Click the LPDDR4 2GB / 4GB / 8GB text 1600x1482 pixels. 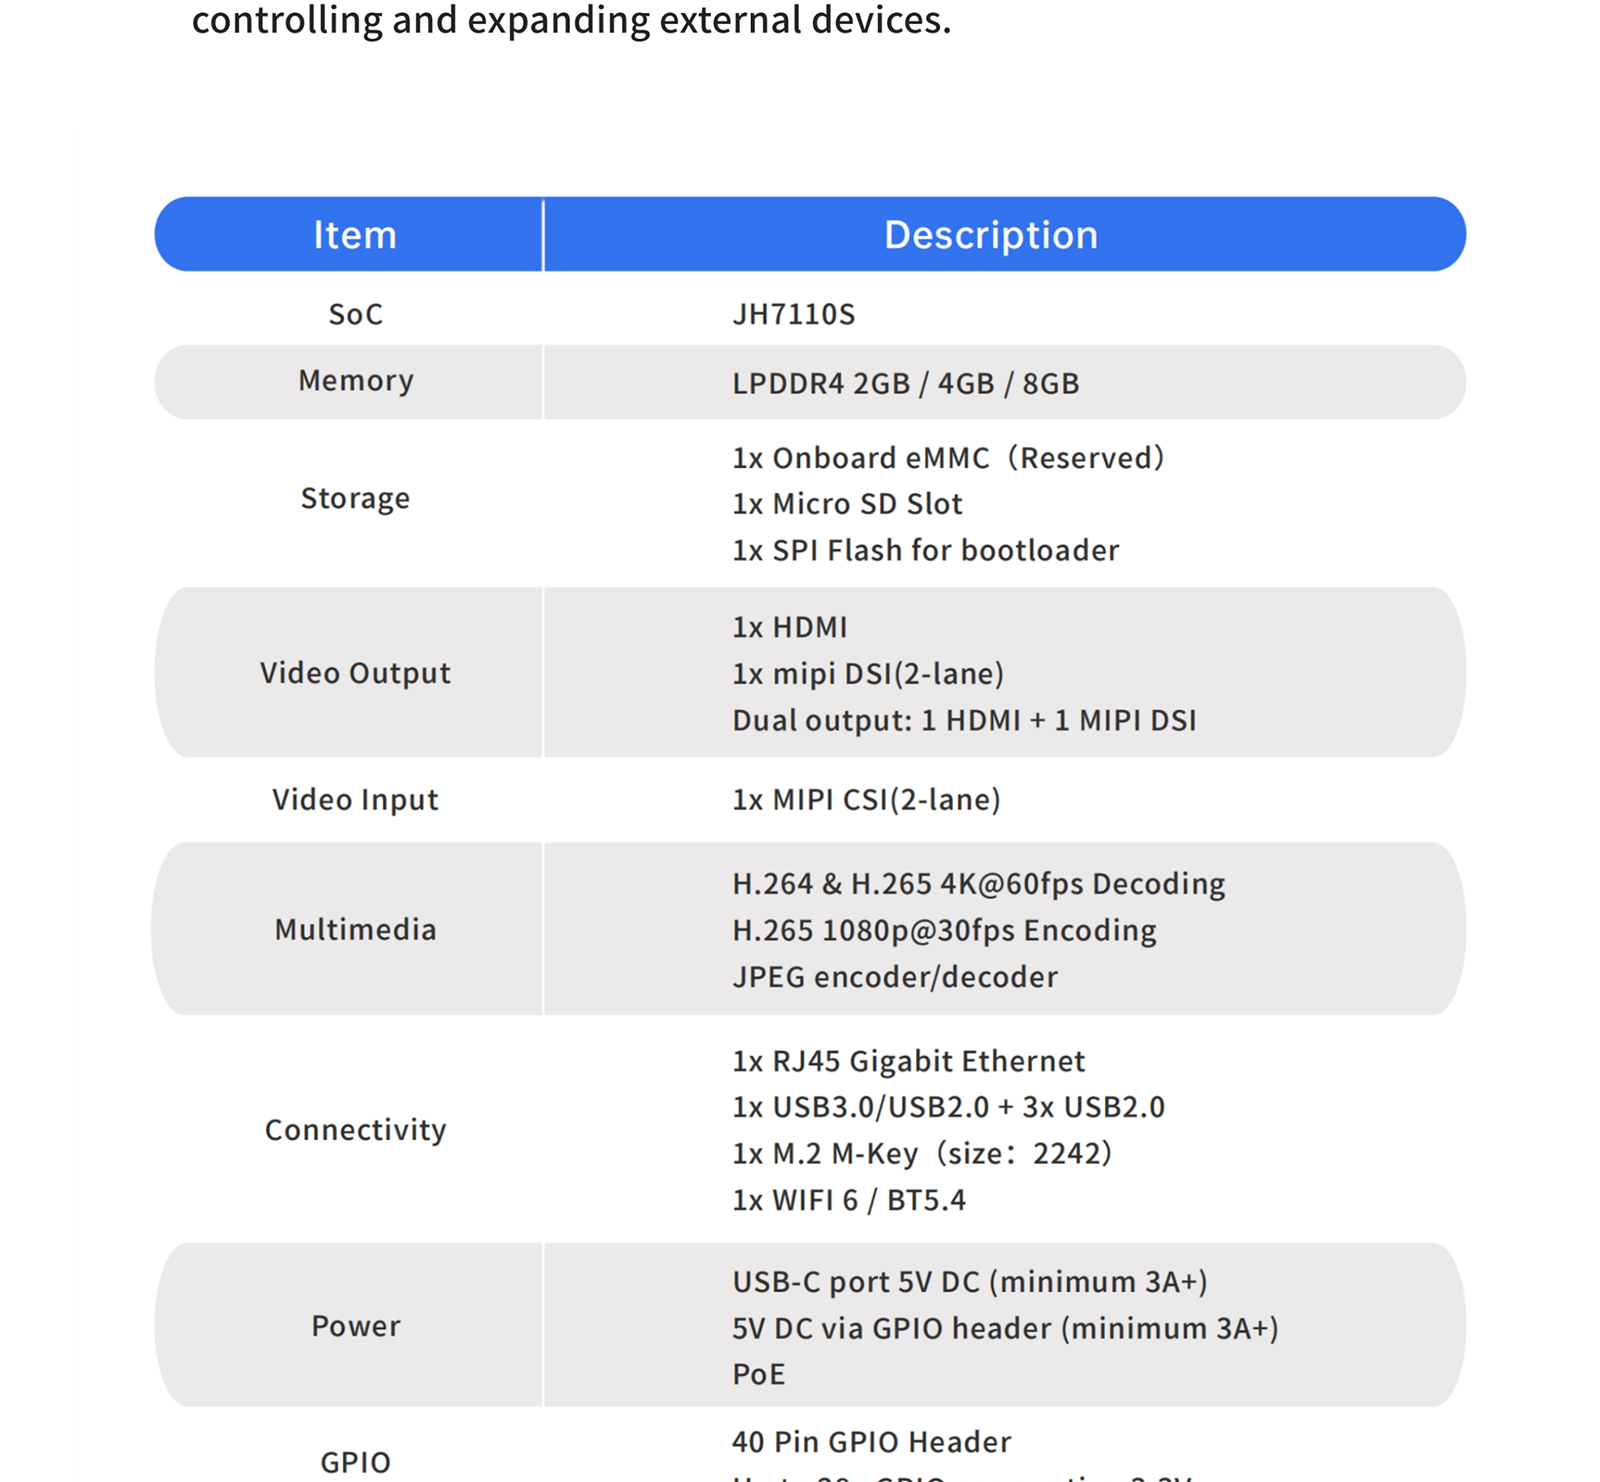coord(906,383)
